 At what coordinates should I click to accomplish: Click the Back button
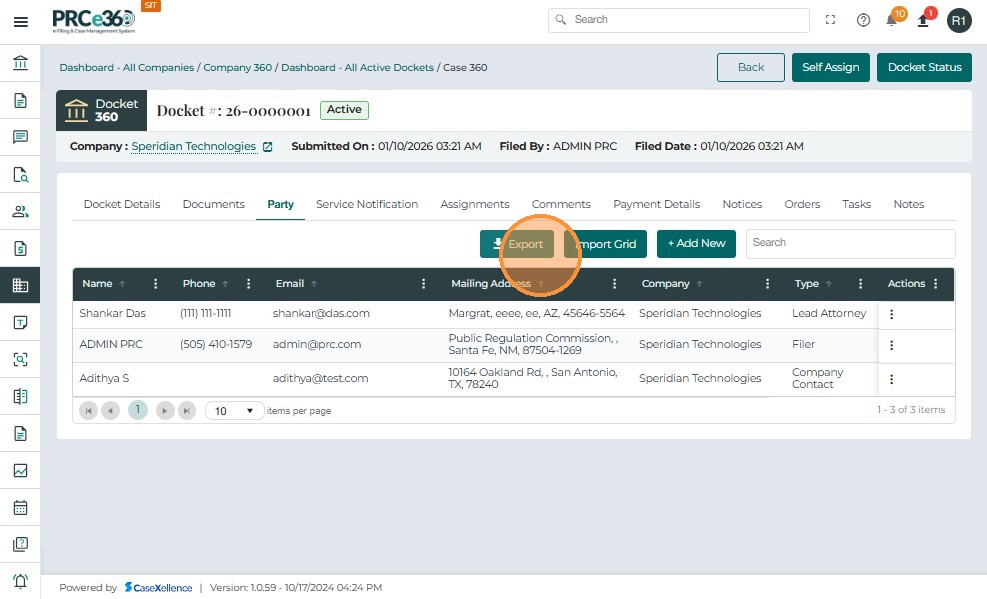point(751,67)
